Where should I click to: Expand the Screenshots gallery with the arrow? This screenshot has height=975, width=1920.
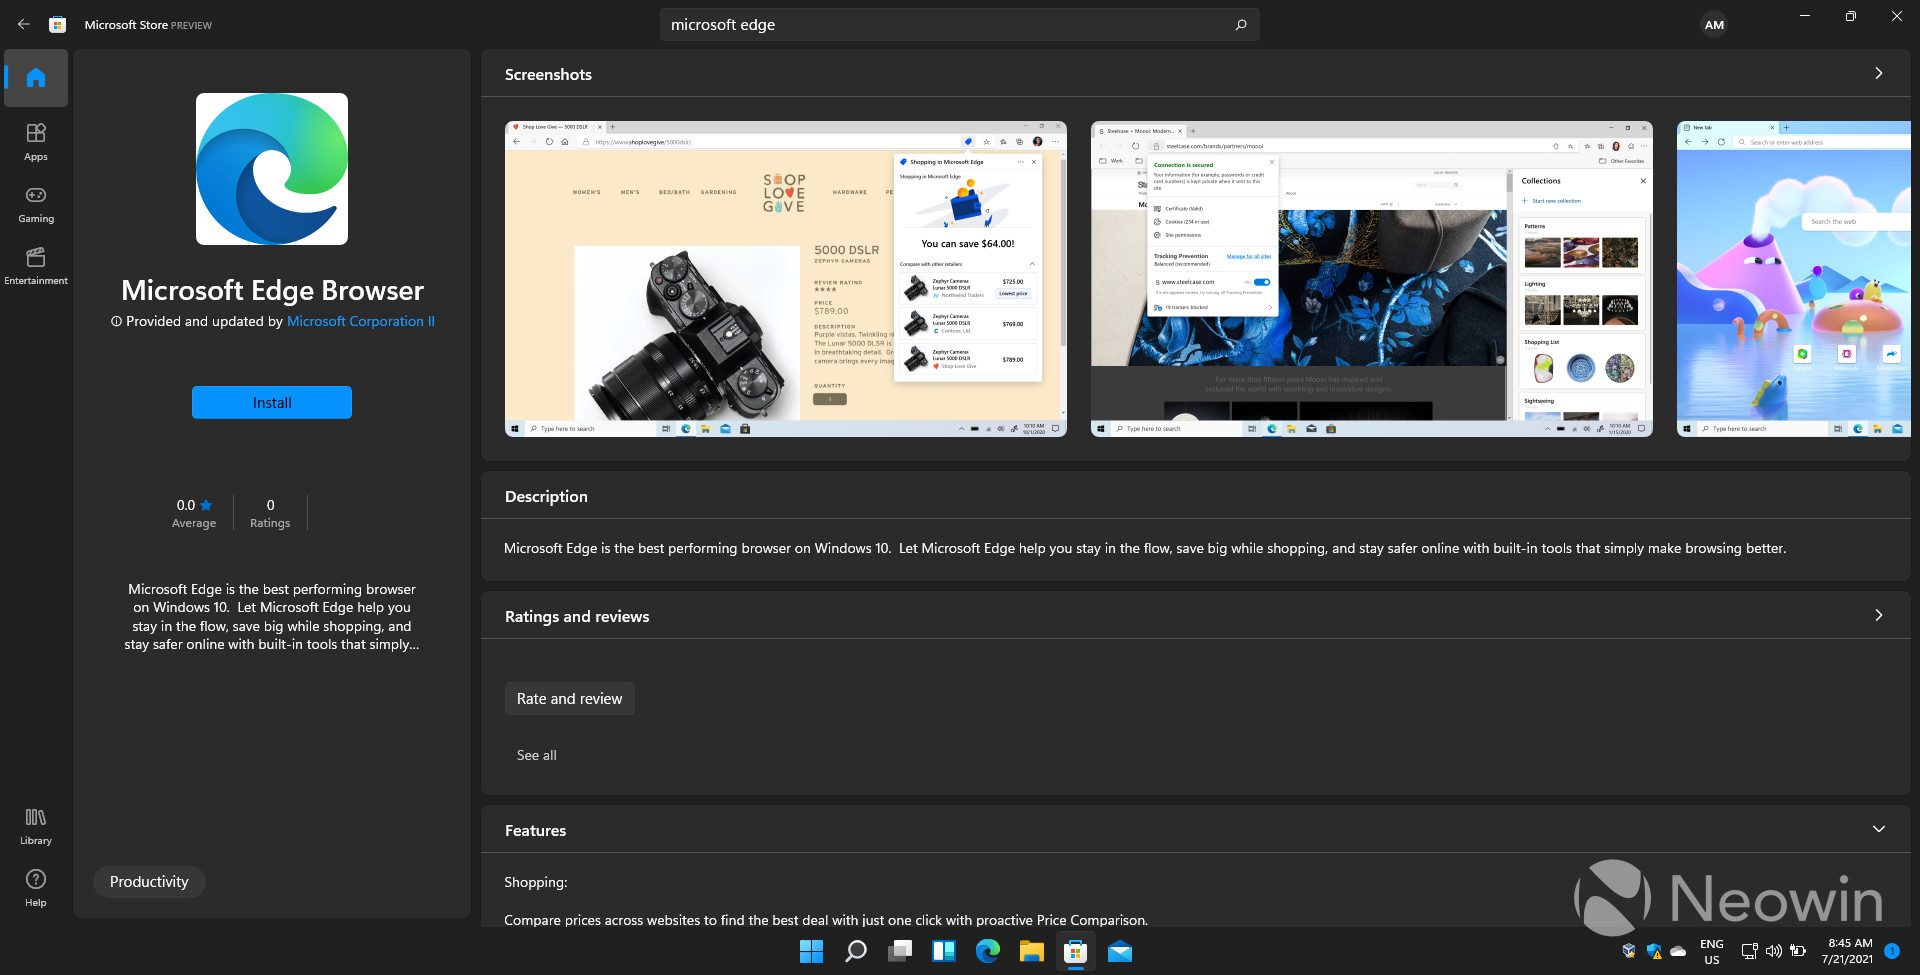(x=1879, y=74)
